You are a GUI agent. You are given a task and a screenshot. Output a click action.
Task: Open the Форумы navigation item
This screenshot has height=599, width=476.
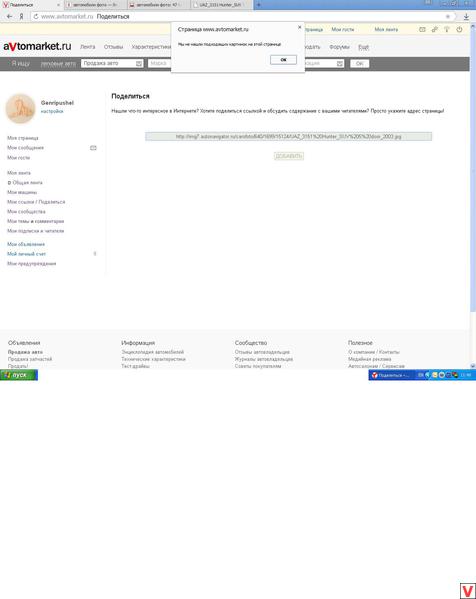pos(339,47)
